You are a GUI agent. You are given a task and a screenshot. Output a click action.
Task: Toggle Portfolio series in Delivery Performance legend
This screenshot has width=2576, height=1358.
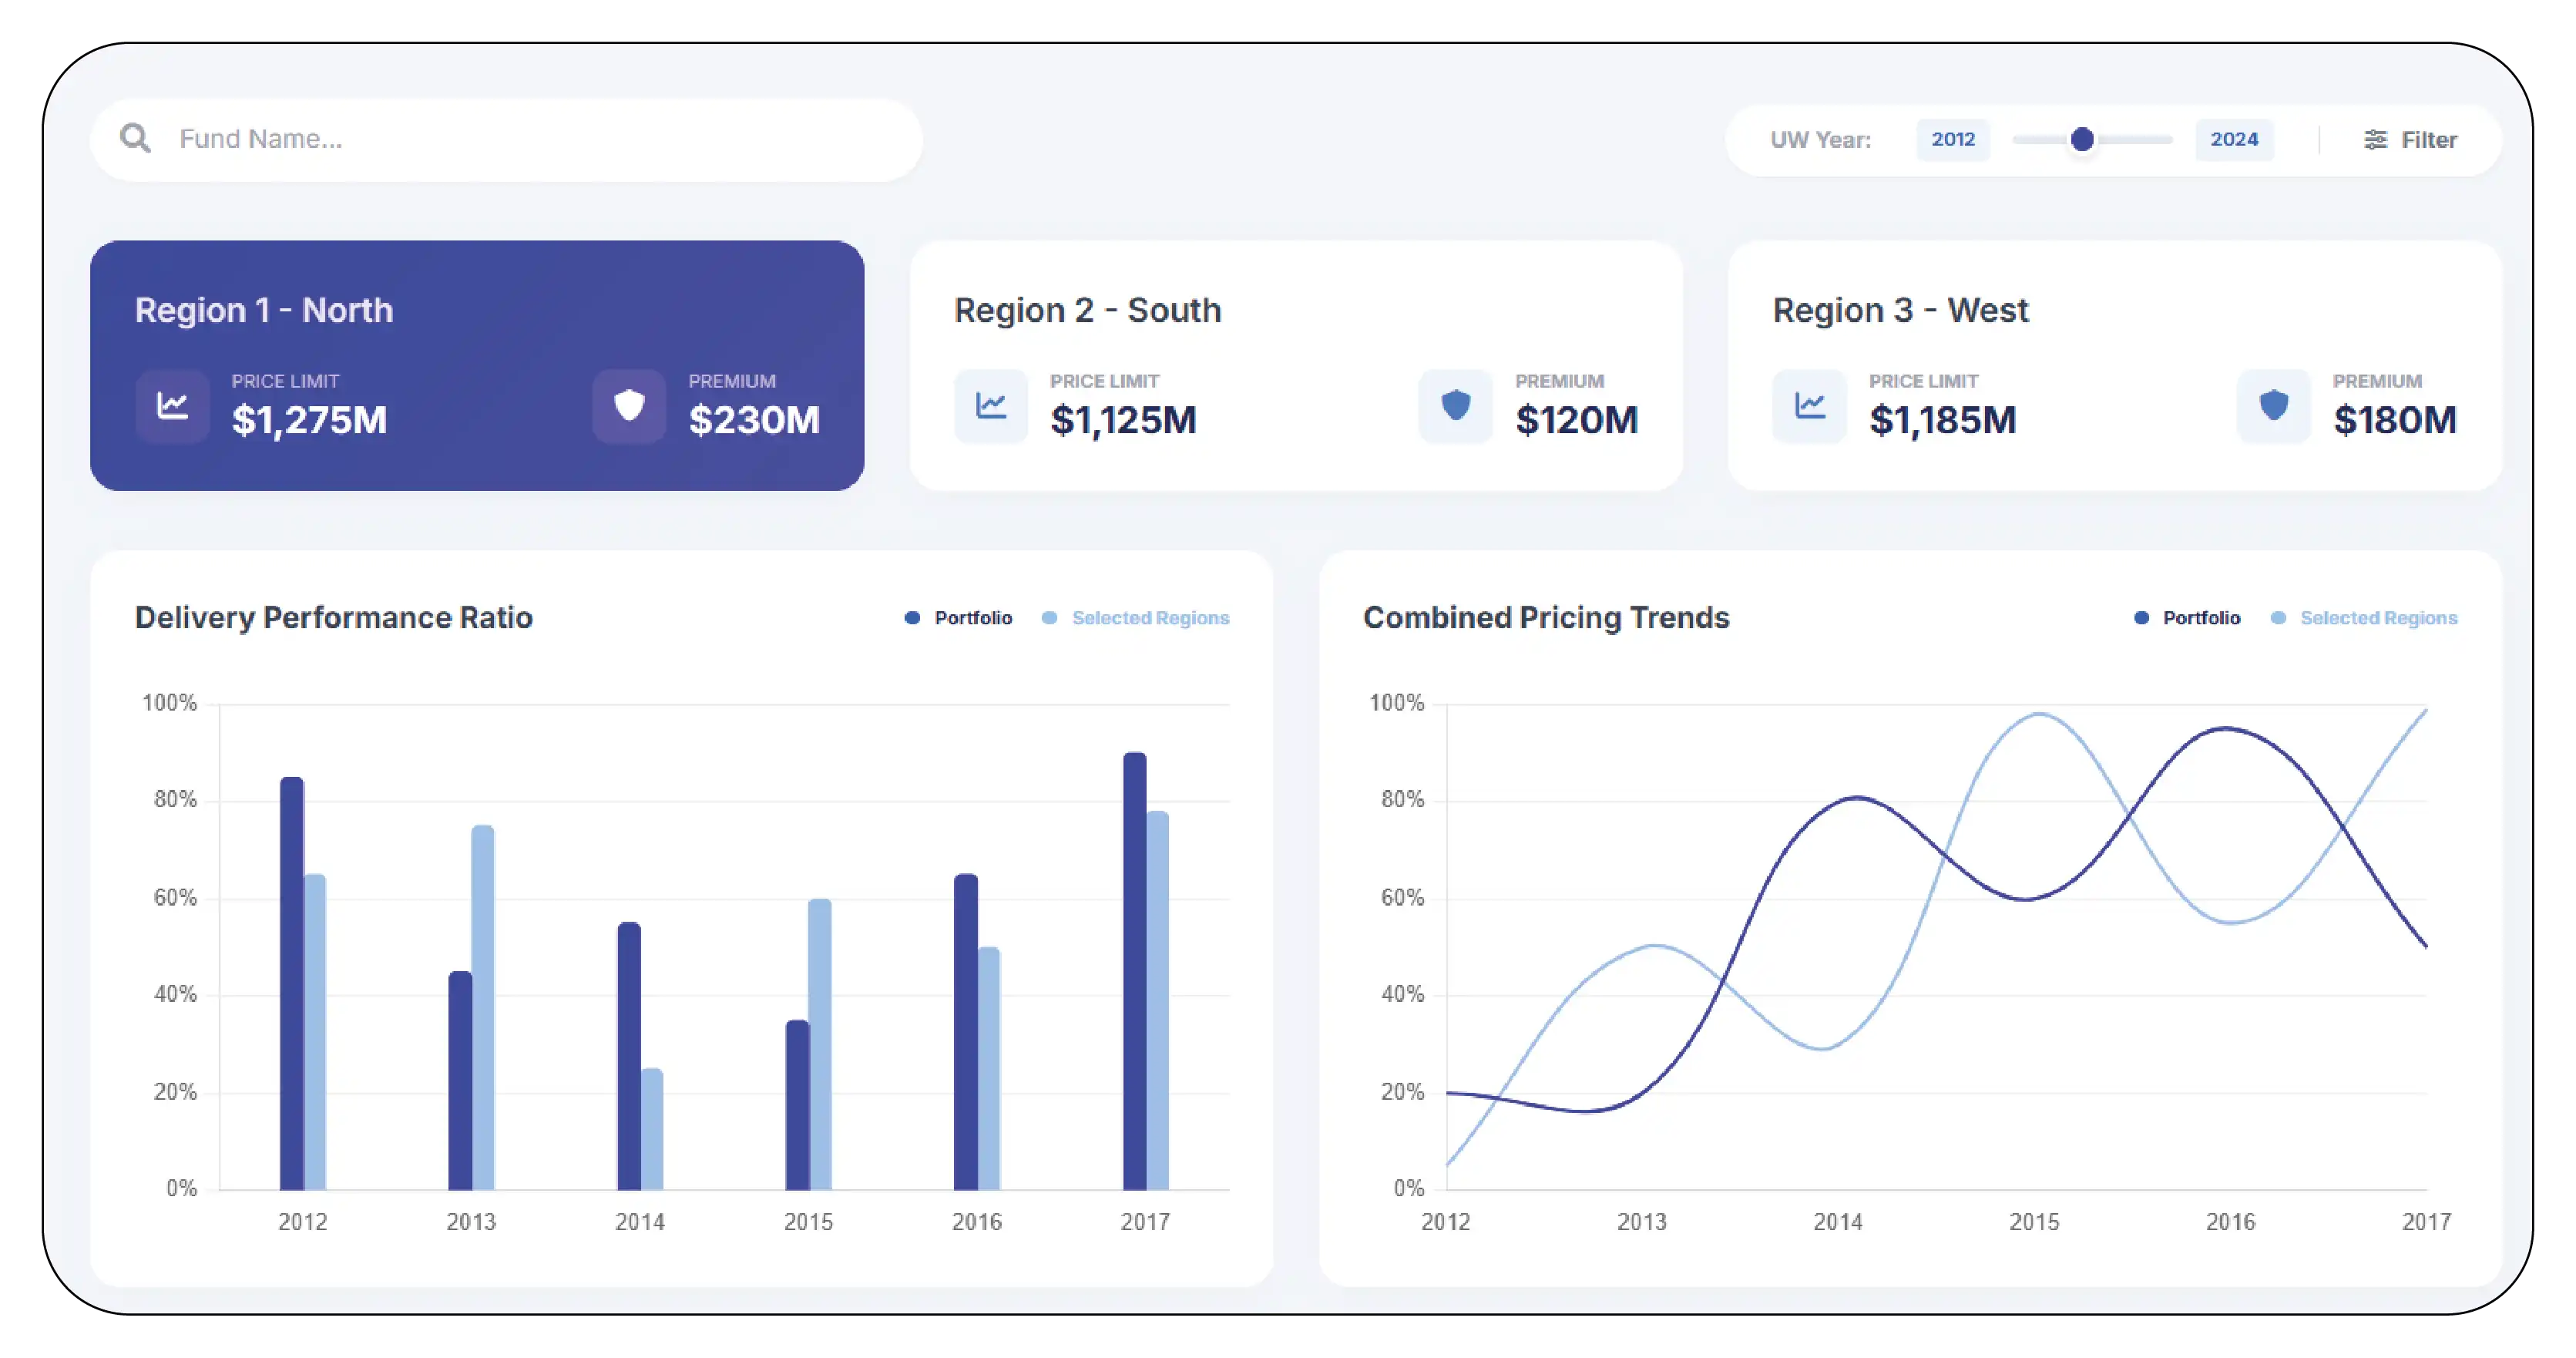[959, 618]
